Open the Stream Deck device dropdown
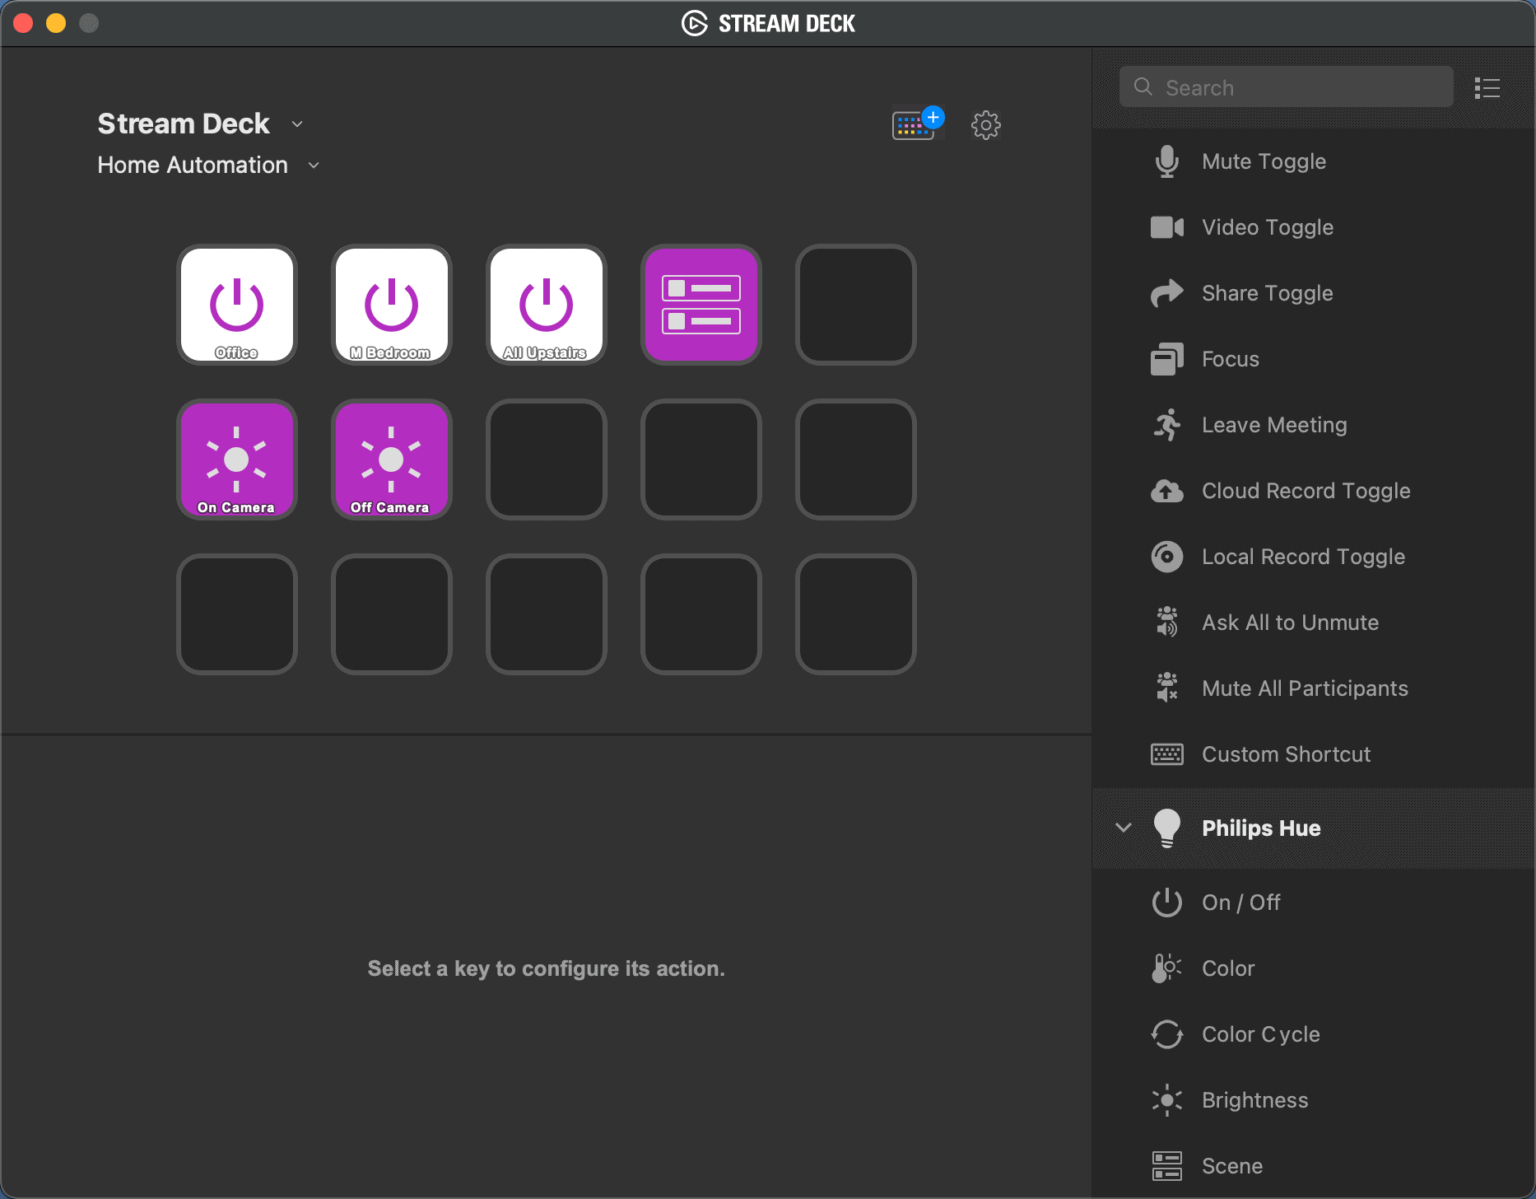Screen dimensions: 1536x1199 coord(297,124)
